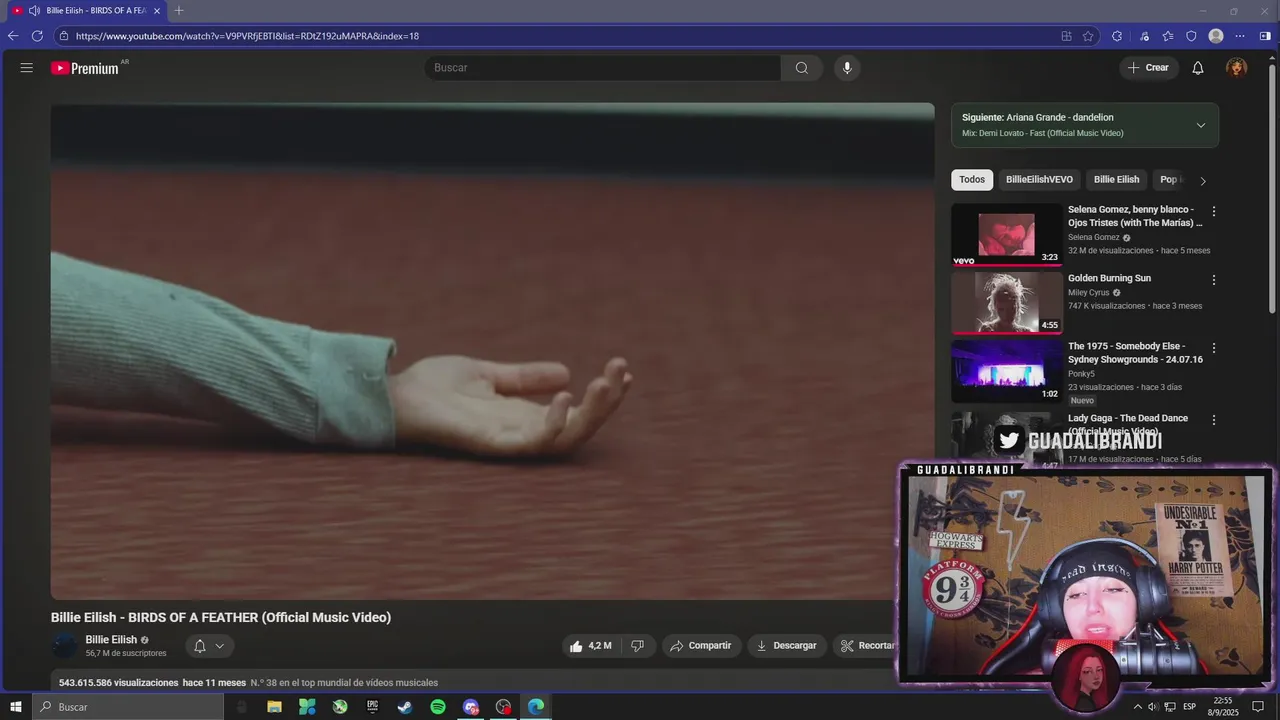1280x720 pixels.
Task: Start voice search with microphone icon
Action: (x=847, y=68)
